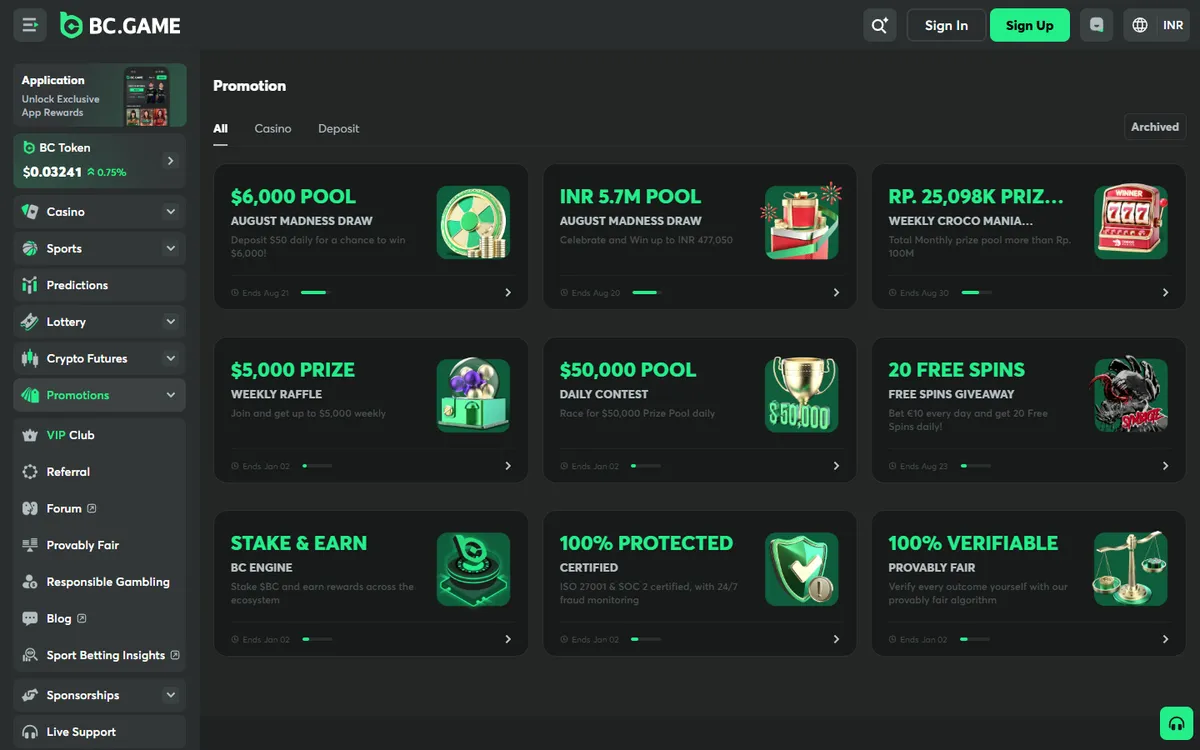1200x750 pixels.
Task: Open the 100% Protected Certified card
Action: pyautogui.click(x=700, y=584)
